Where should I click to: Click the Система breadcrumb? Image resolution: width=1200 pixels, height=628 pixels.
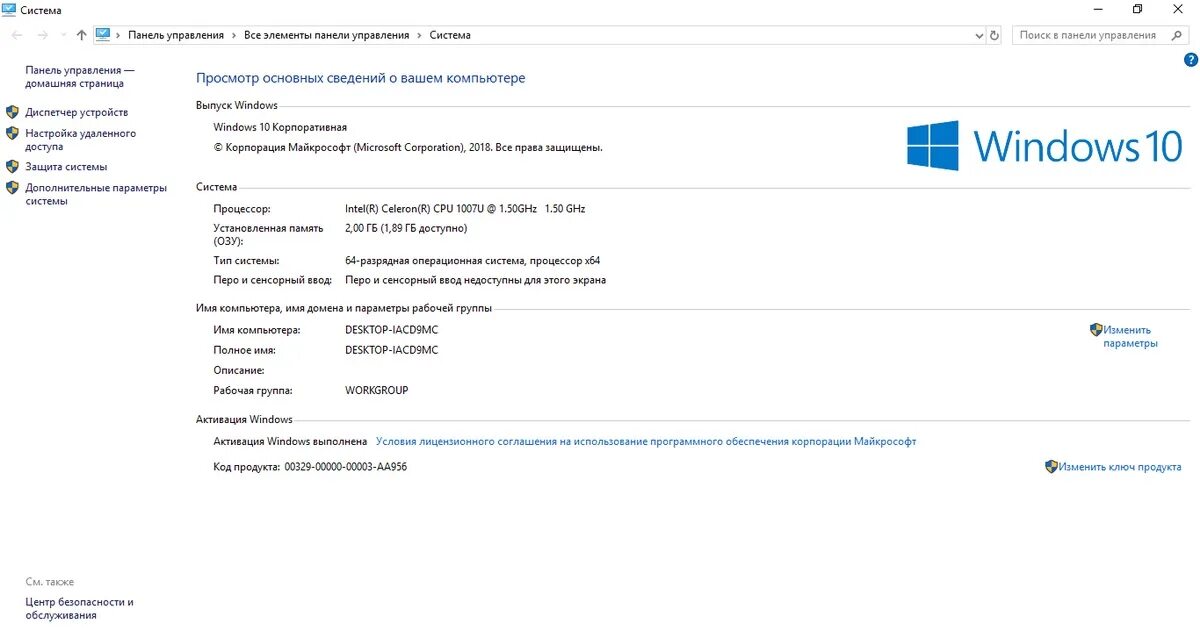(x=450, y=35)
